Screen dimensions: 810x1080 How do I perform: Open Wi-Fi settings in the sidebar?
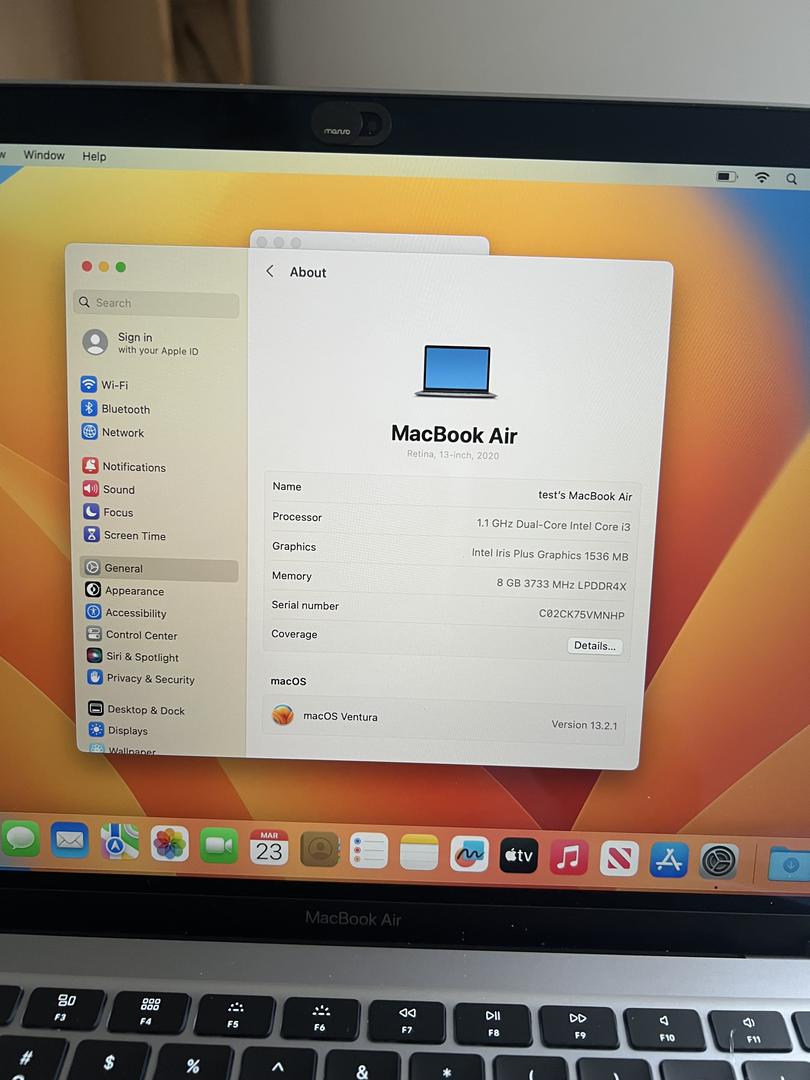105,384
